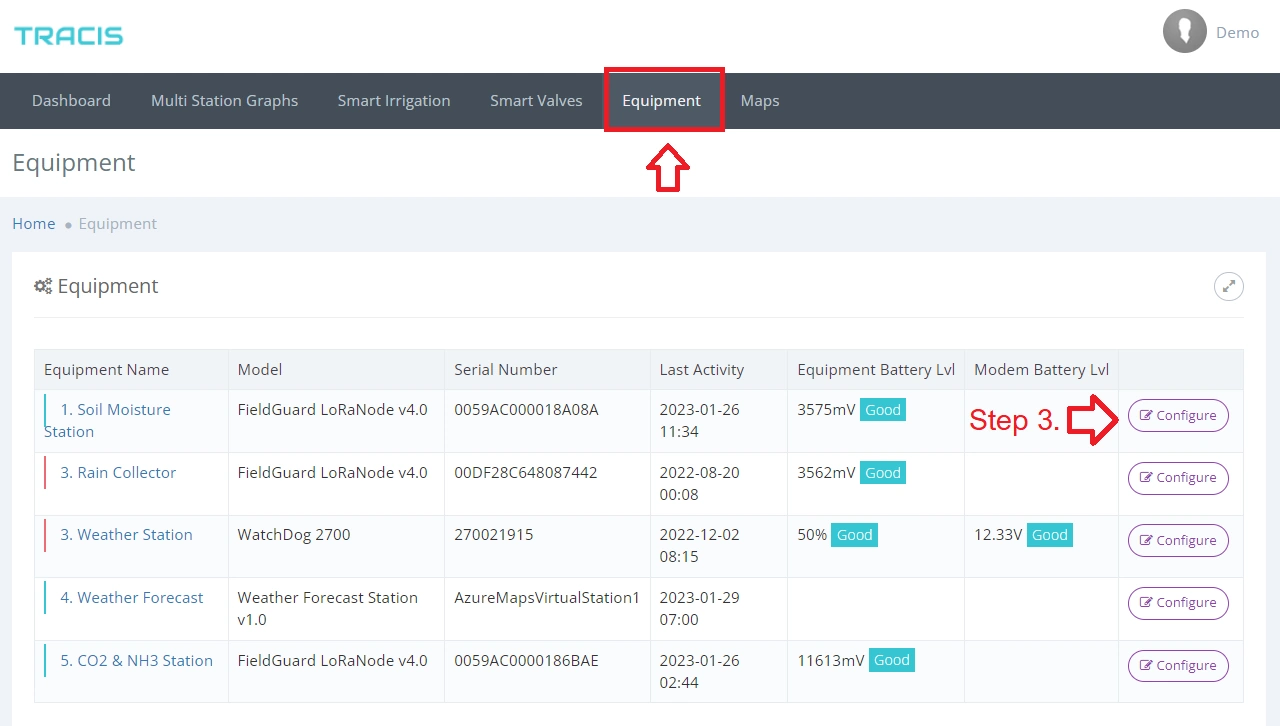The height and width of the screenshot is (726, 1280).
Task: Click the Good badge next to 11613mV
Action: pyautogui.click(x=891, y=660)
